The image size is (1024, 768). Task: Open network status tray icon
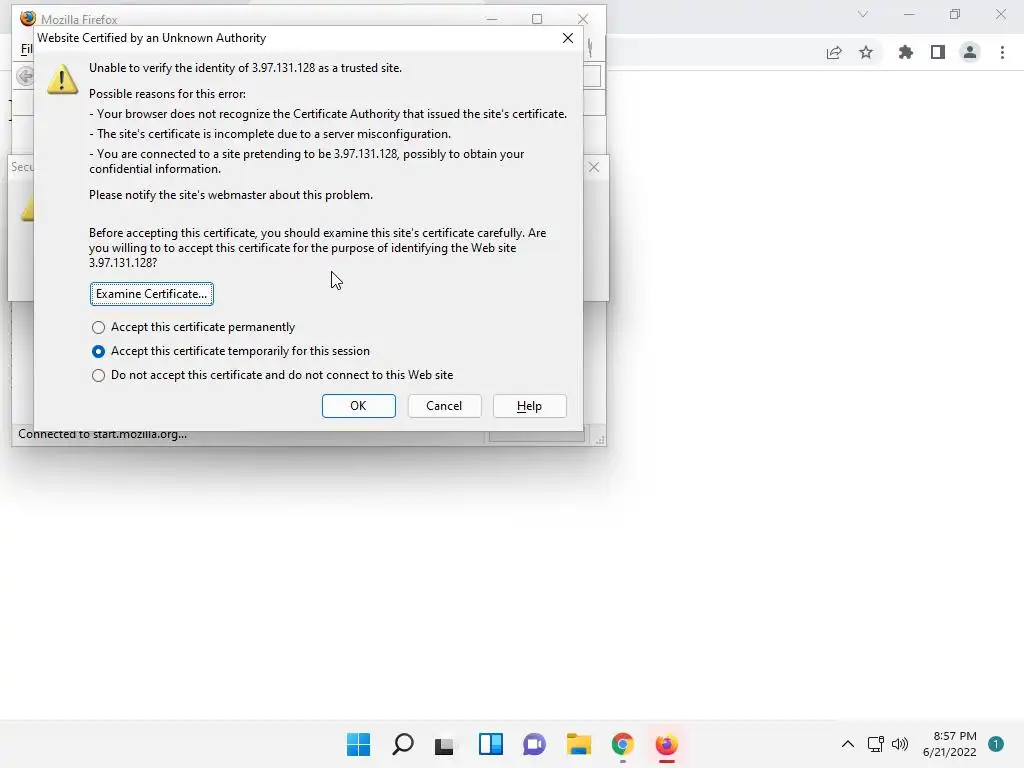(x=876, y=744)
